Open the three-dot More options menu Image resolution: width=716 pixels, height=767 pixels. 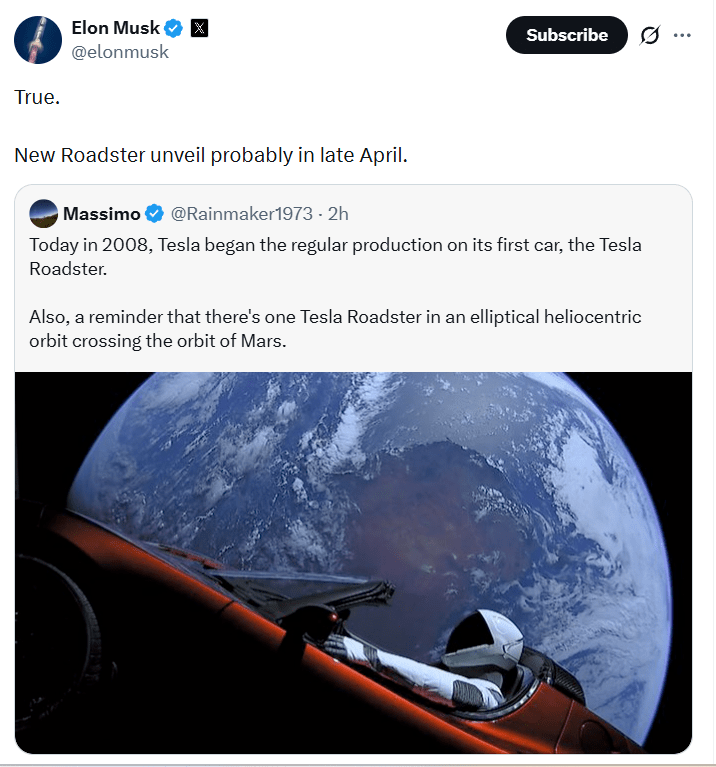[x=682, y=36]
